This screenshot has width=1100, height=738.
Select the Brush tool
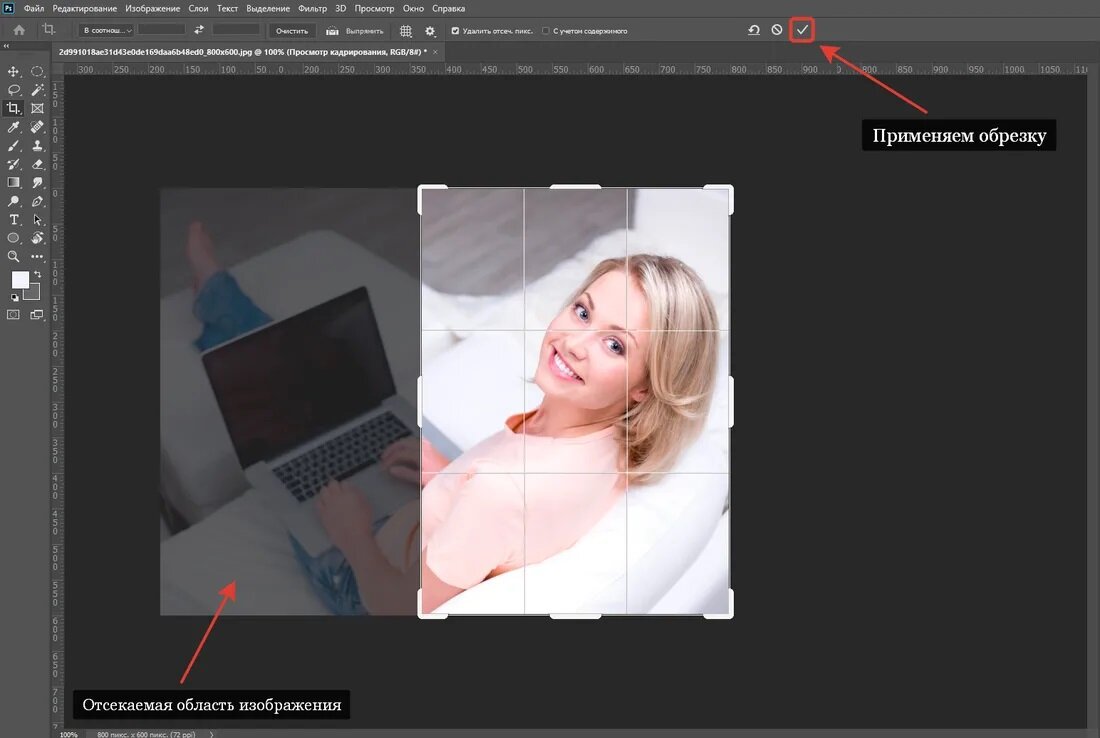(x=13, y=145)
